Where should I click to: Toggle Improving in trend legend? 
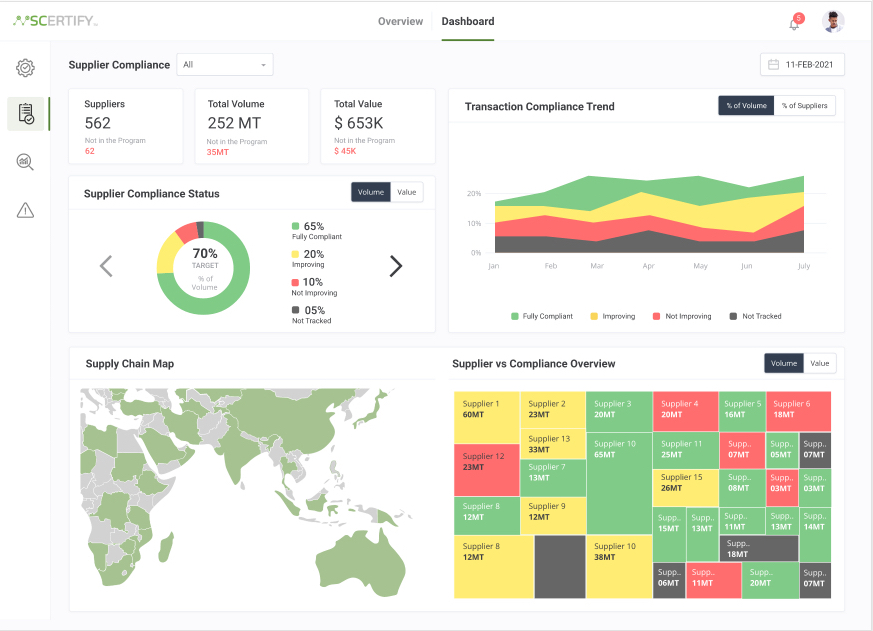tap(612, 316)
